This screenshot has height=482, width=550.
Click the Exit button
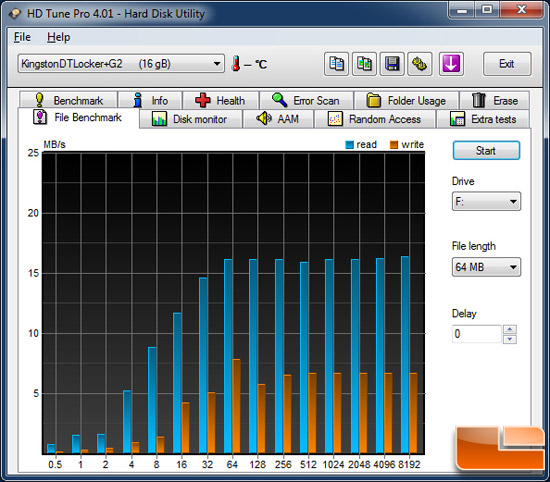pyautogui.click(x=507, y=64)
